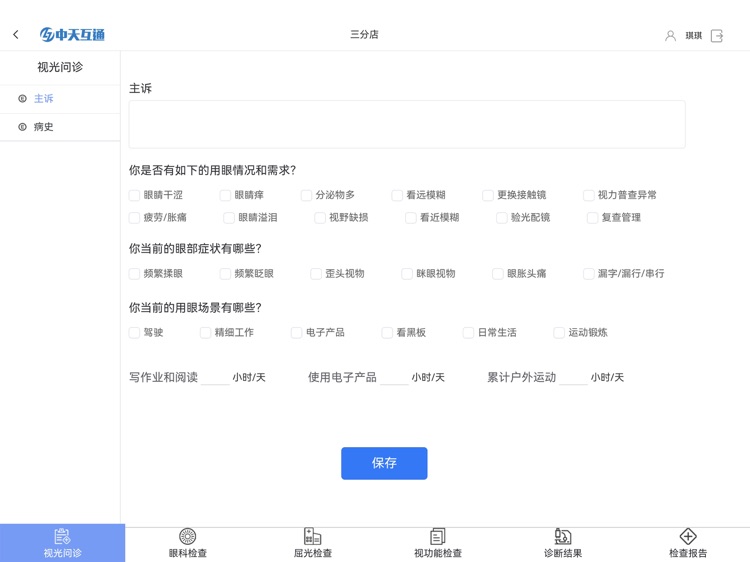Viewport: 750px width, 562px height.
Task: Click the 病史 sidebar bullet icon
Action: coord(22,127)
